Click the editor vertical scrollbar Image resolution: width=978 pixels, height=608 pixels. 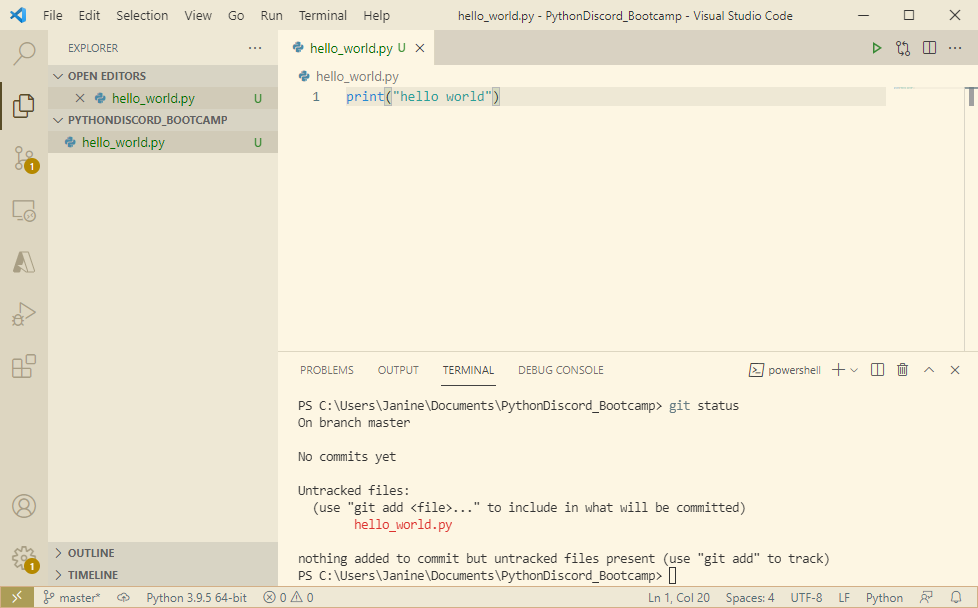point(971,218)
